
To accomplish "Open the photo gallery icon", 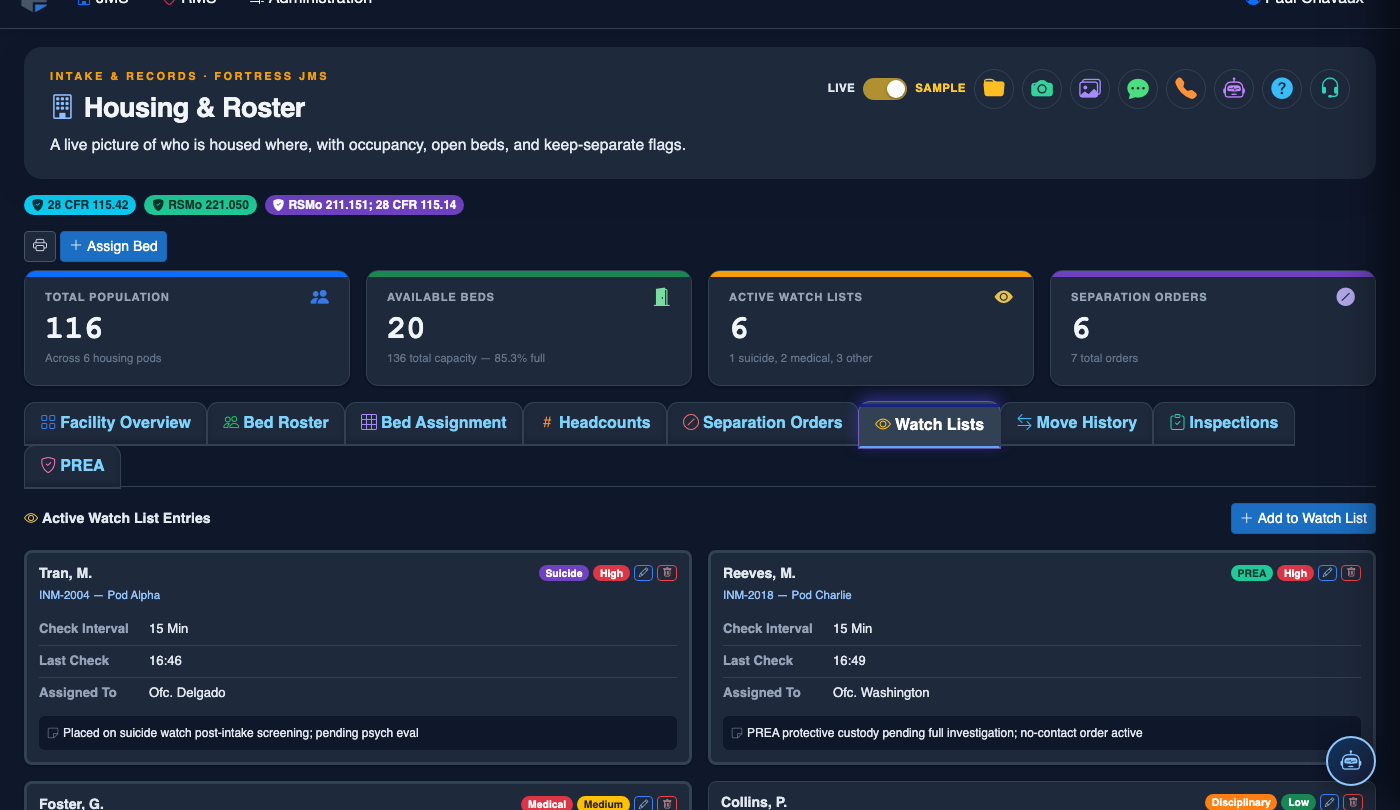I will pyautogui.click(x=1090, y=88).
